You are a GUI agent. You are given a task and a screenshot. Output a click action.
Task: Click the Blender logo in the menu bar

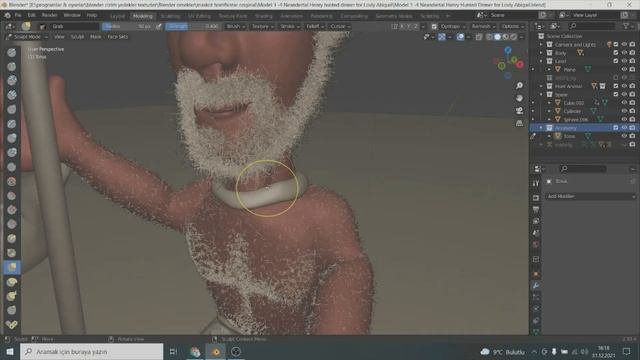tap(7, 15)
